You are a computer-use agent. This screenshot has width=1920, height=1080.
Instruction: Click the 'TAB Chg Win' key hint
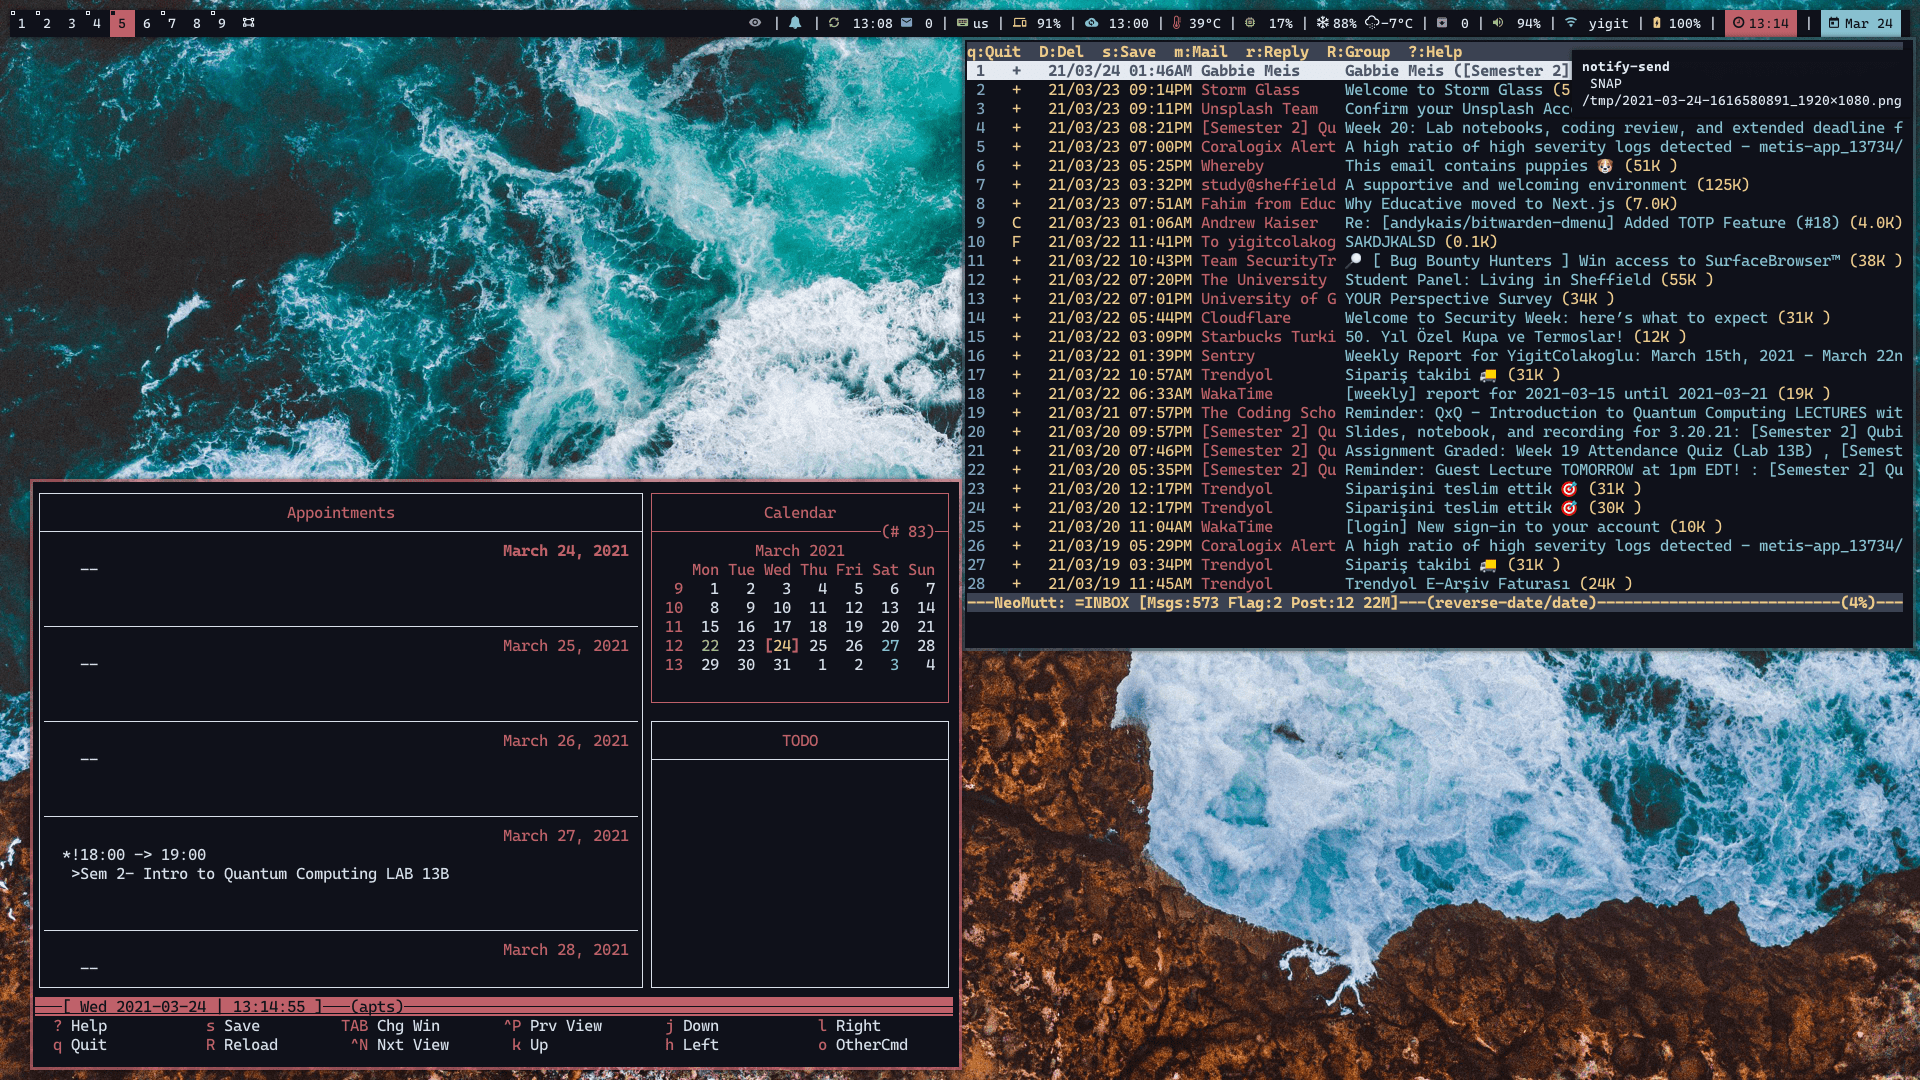(x=391, y=1026)
